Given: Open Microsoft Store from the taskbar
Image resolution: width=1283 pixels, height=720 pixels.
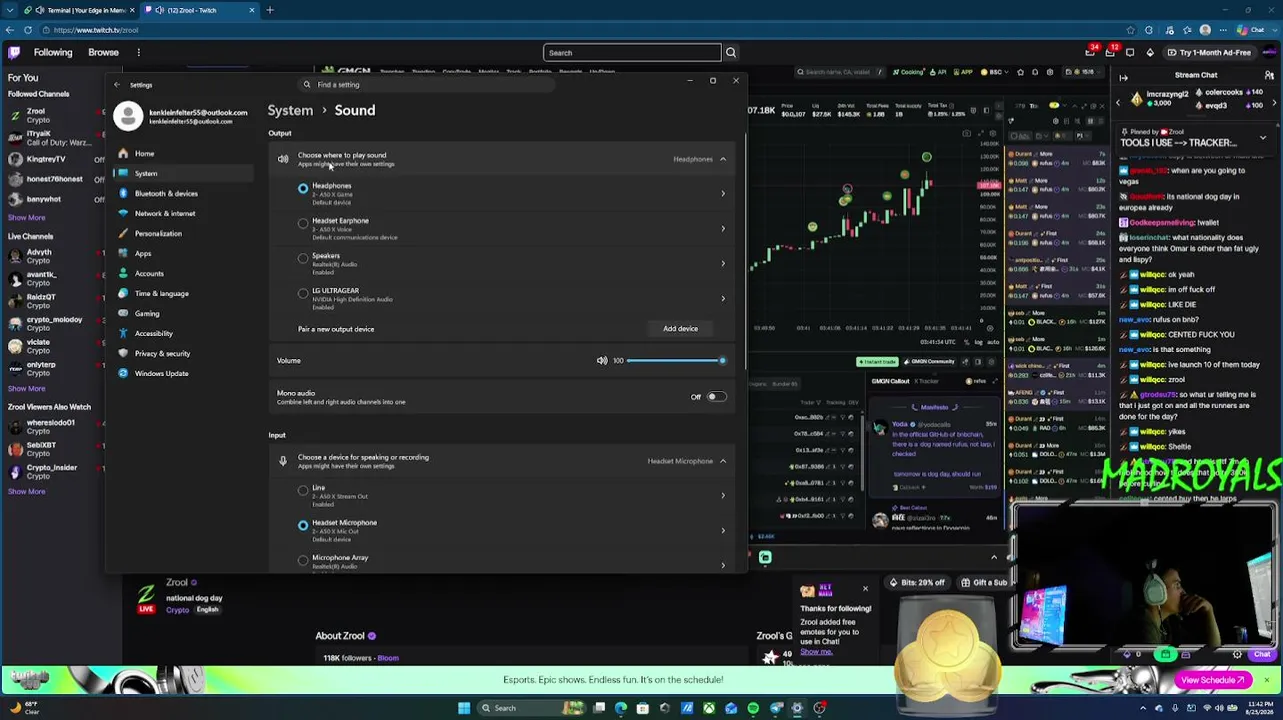Looking at the screenshot, I should (x=643, y=708).
